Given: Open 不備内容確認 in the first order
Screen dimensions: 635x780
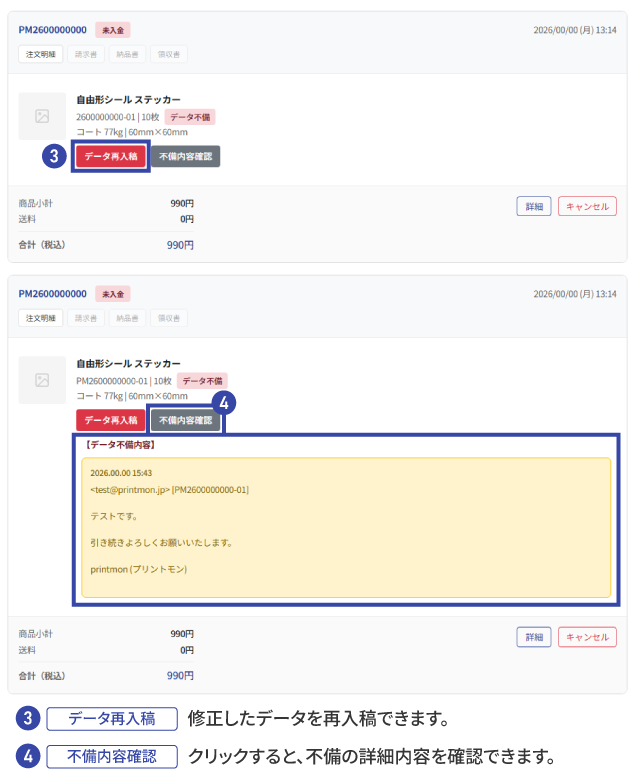Looking at the screenshot, I should pos(185,156).
